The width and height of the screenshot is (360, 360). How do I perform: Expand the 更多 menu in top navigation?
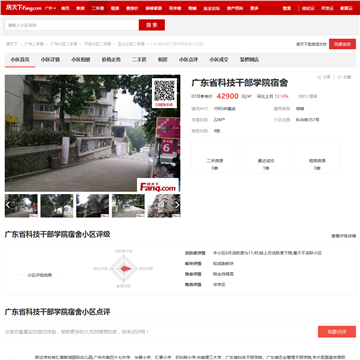coord(254,8)
